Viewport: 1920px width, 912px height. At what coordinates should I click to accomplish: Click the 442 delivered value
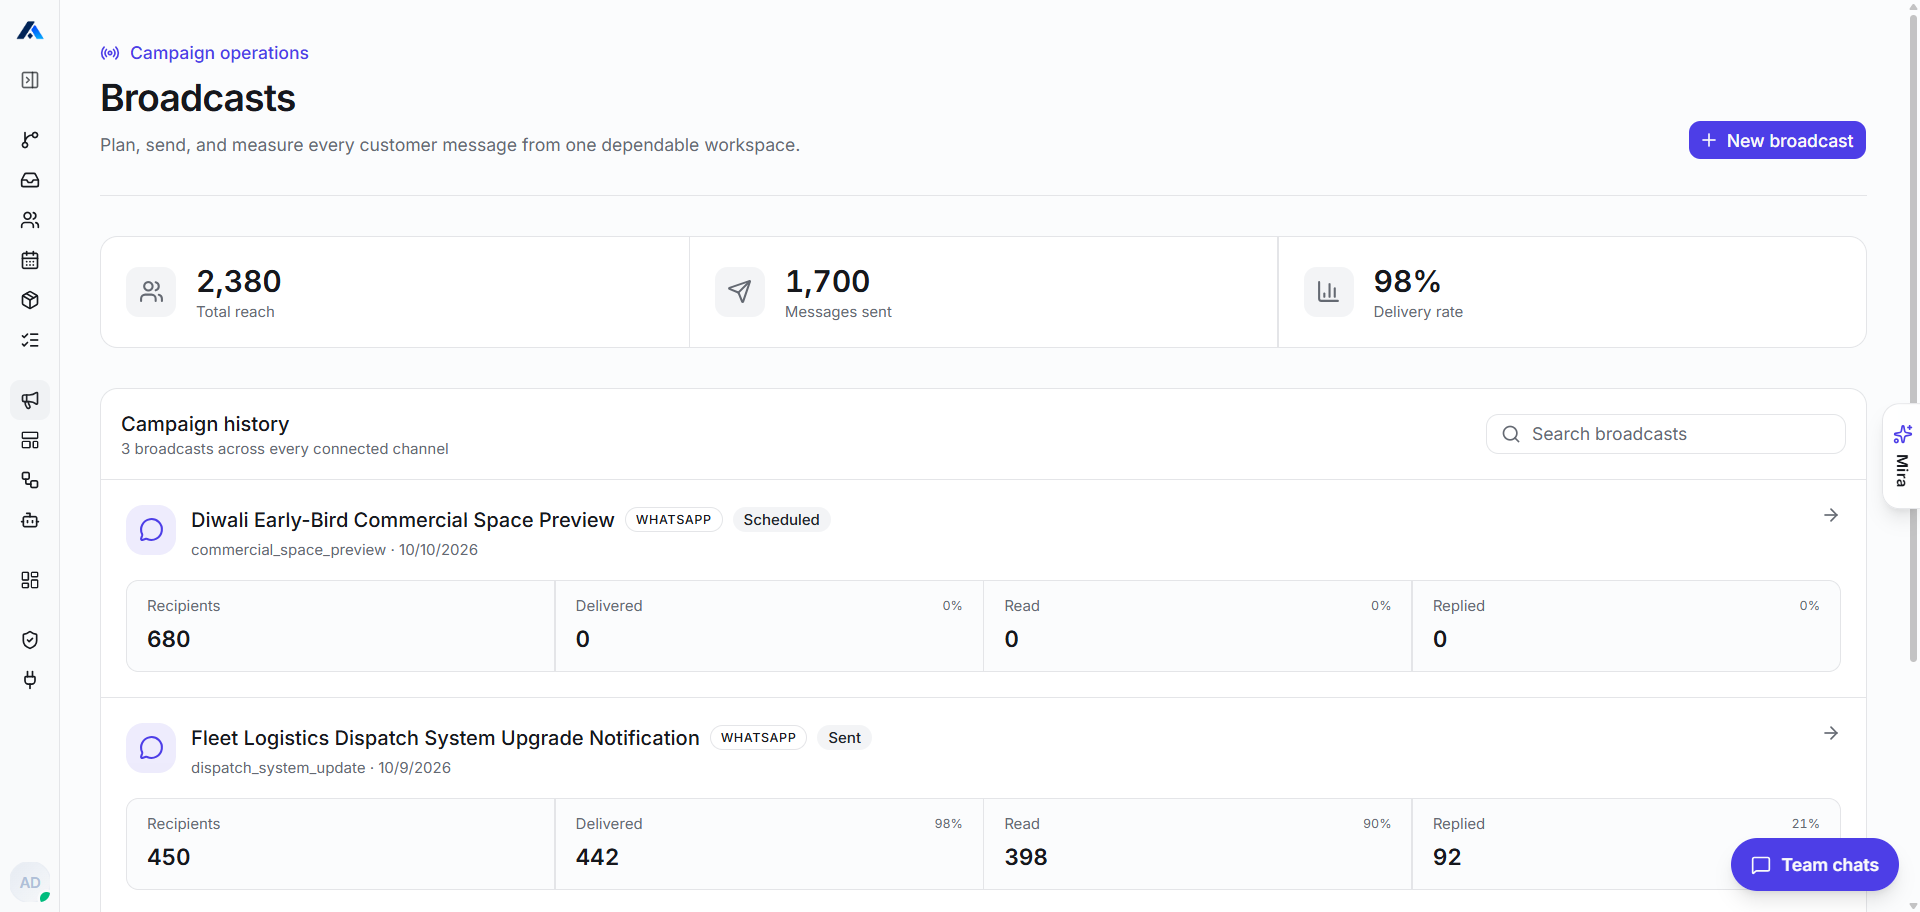pos(597,857)
